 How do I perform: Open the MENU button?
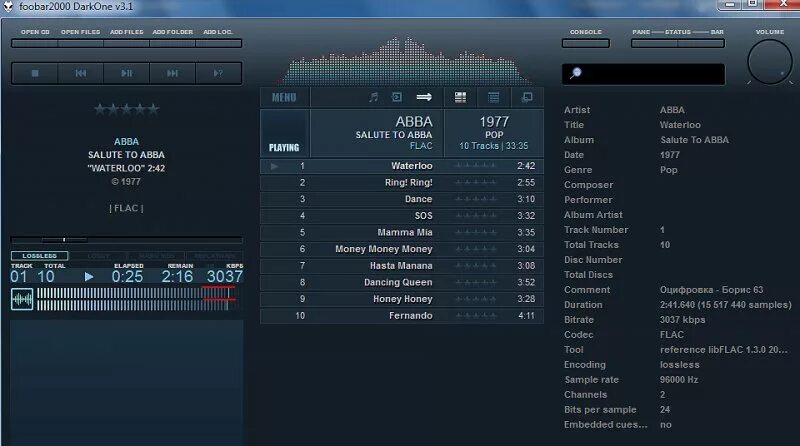coord(284,97)
